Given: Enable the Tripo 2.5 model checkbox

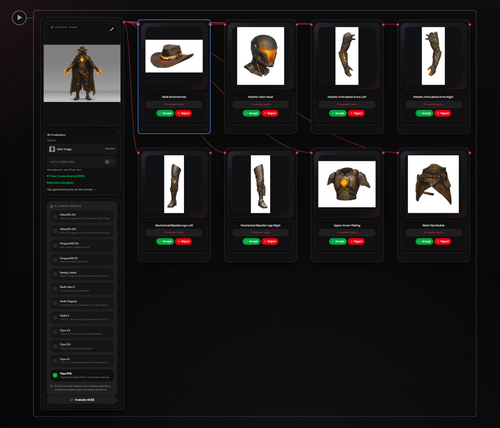Looking at the screenshot, I should (x=55, y=332).
